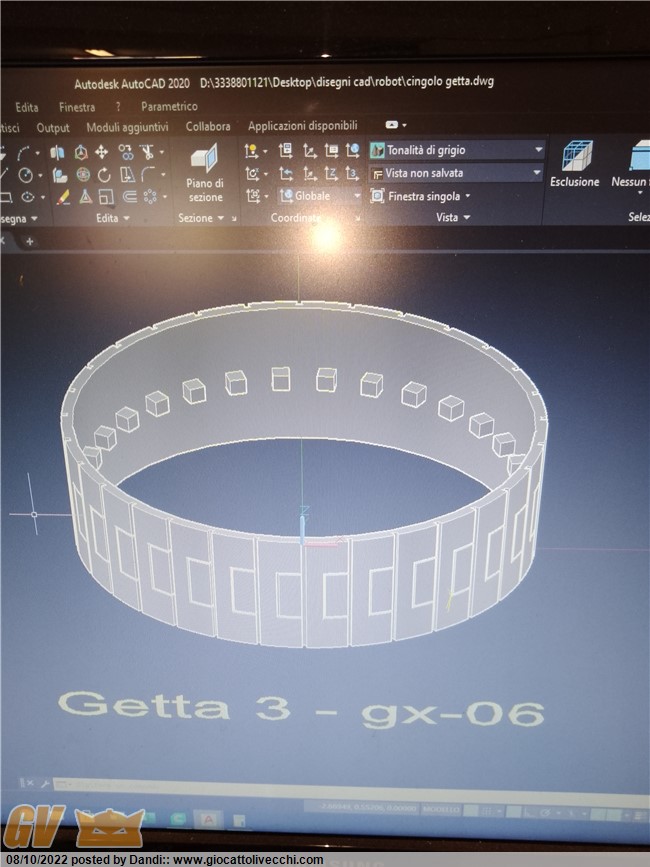Screen dimensions: 650x867
Task: Expand the Finestra singola viewport dropdown
Action: click(467, 196)
